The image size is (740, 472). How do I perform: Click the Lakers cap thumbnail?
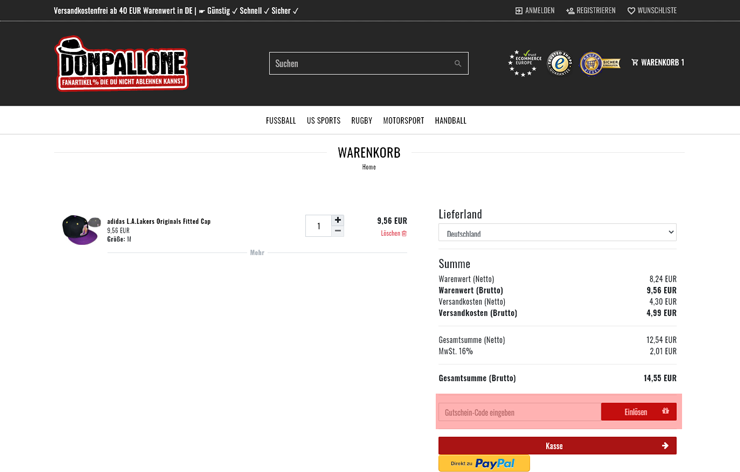point(81,229)
